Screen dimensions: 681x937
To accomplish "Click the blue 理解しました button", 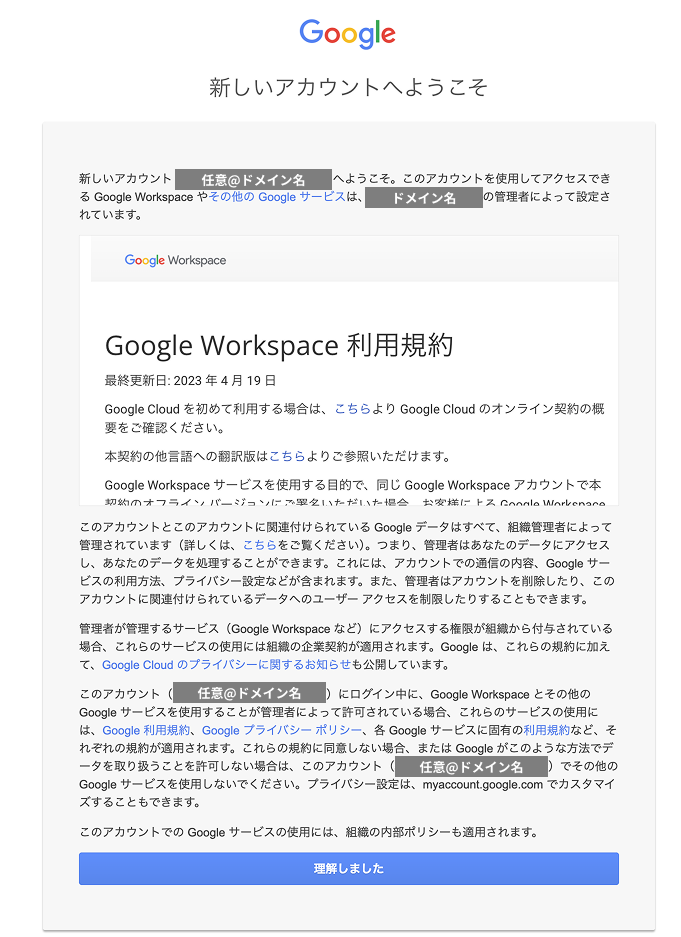I will coord(348,868).
